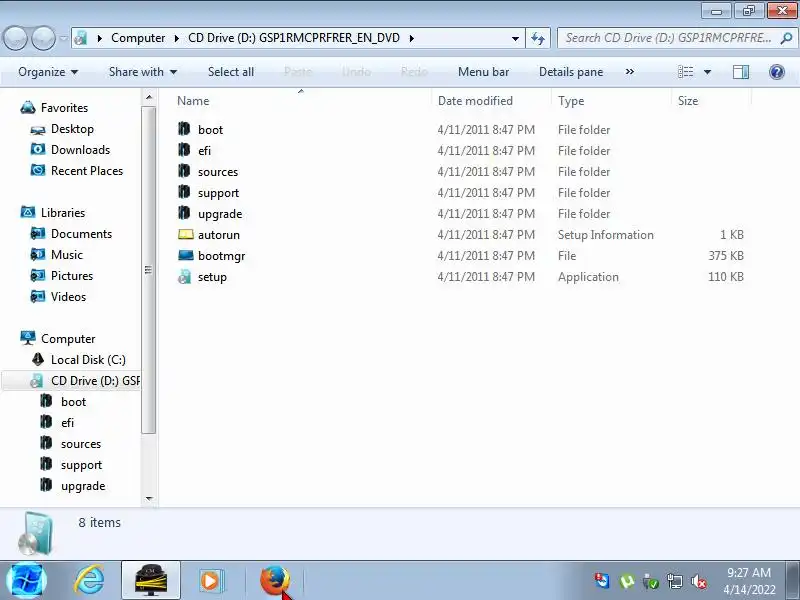Click the Back navigation button
The width and height of the screenshot is (800, 600).
[15, 38]
